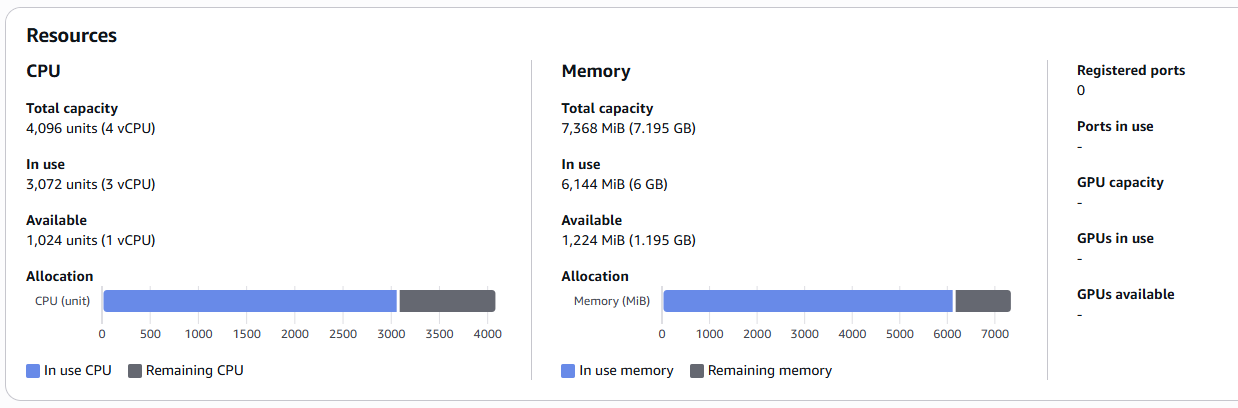Click the blue in-use segment of Memory bar
Screen dimensions: 1238x408
click(x=808, y=301)
